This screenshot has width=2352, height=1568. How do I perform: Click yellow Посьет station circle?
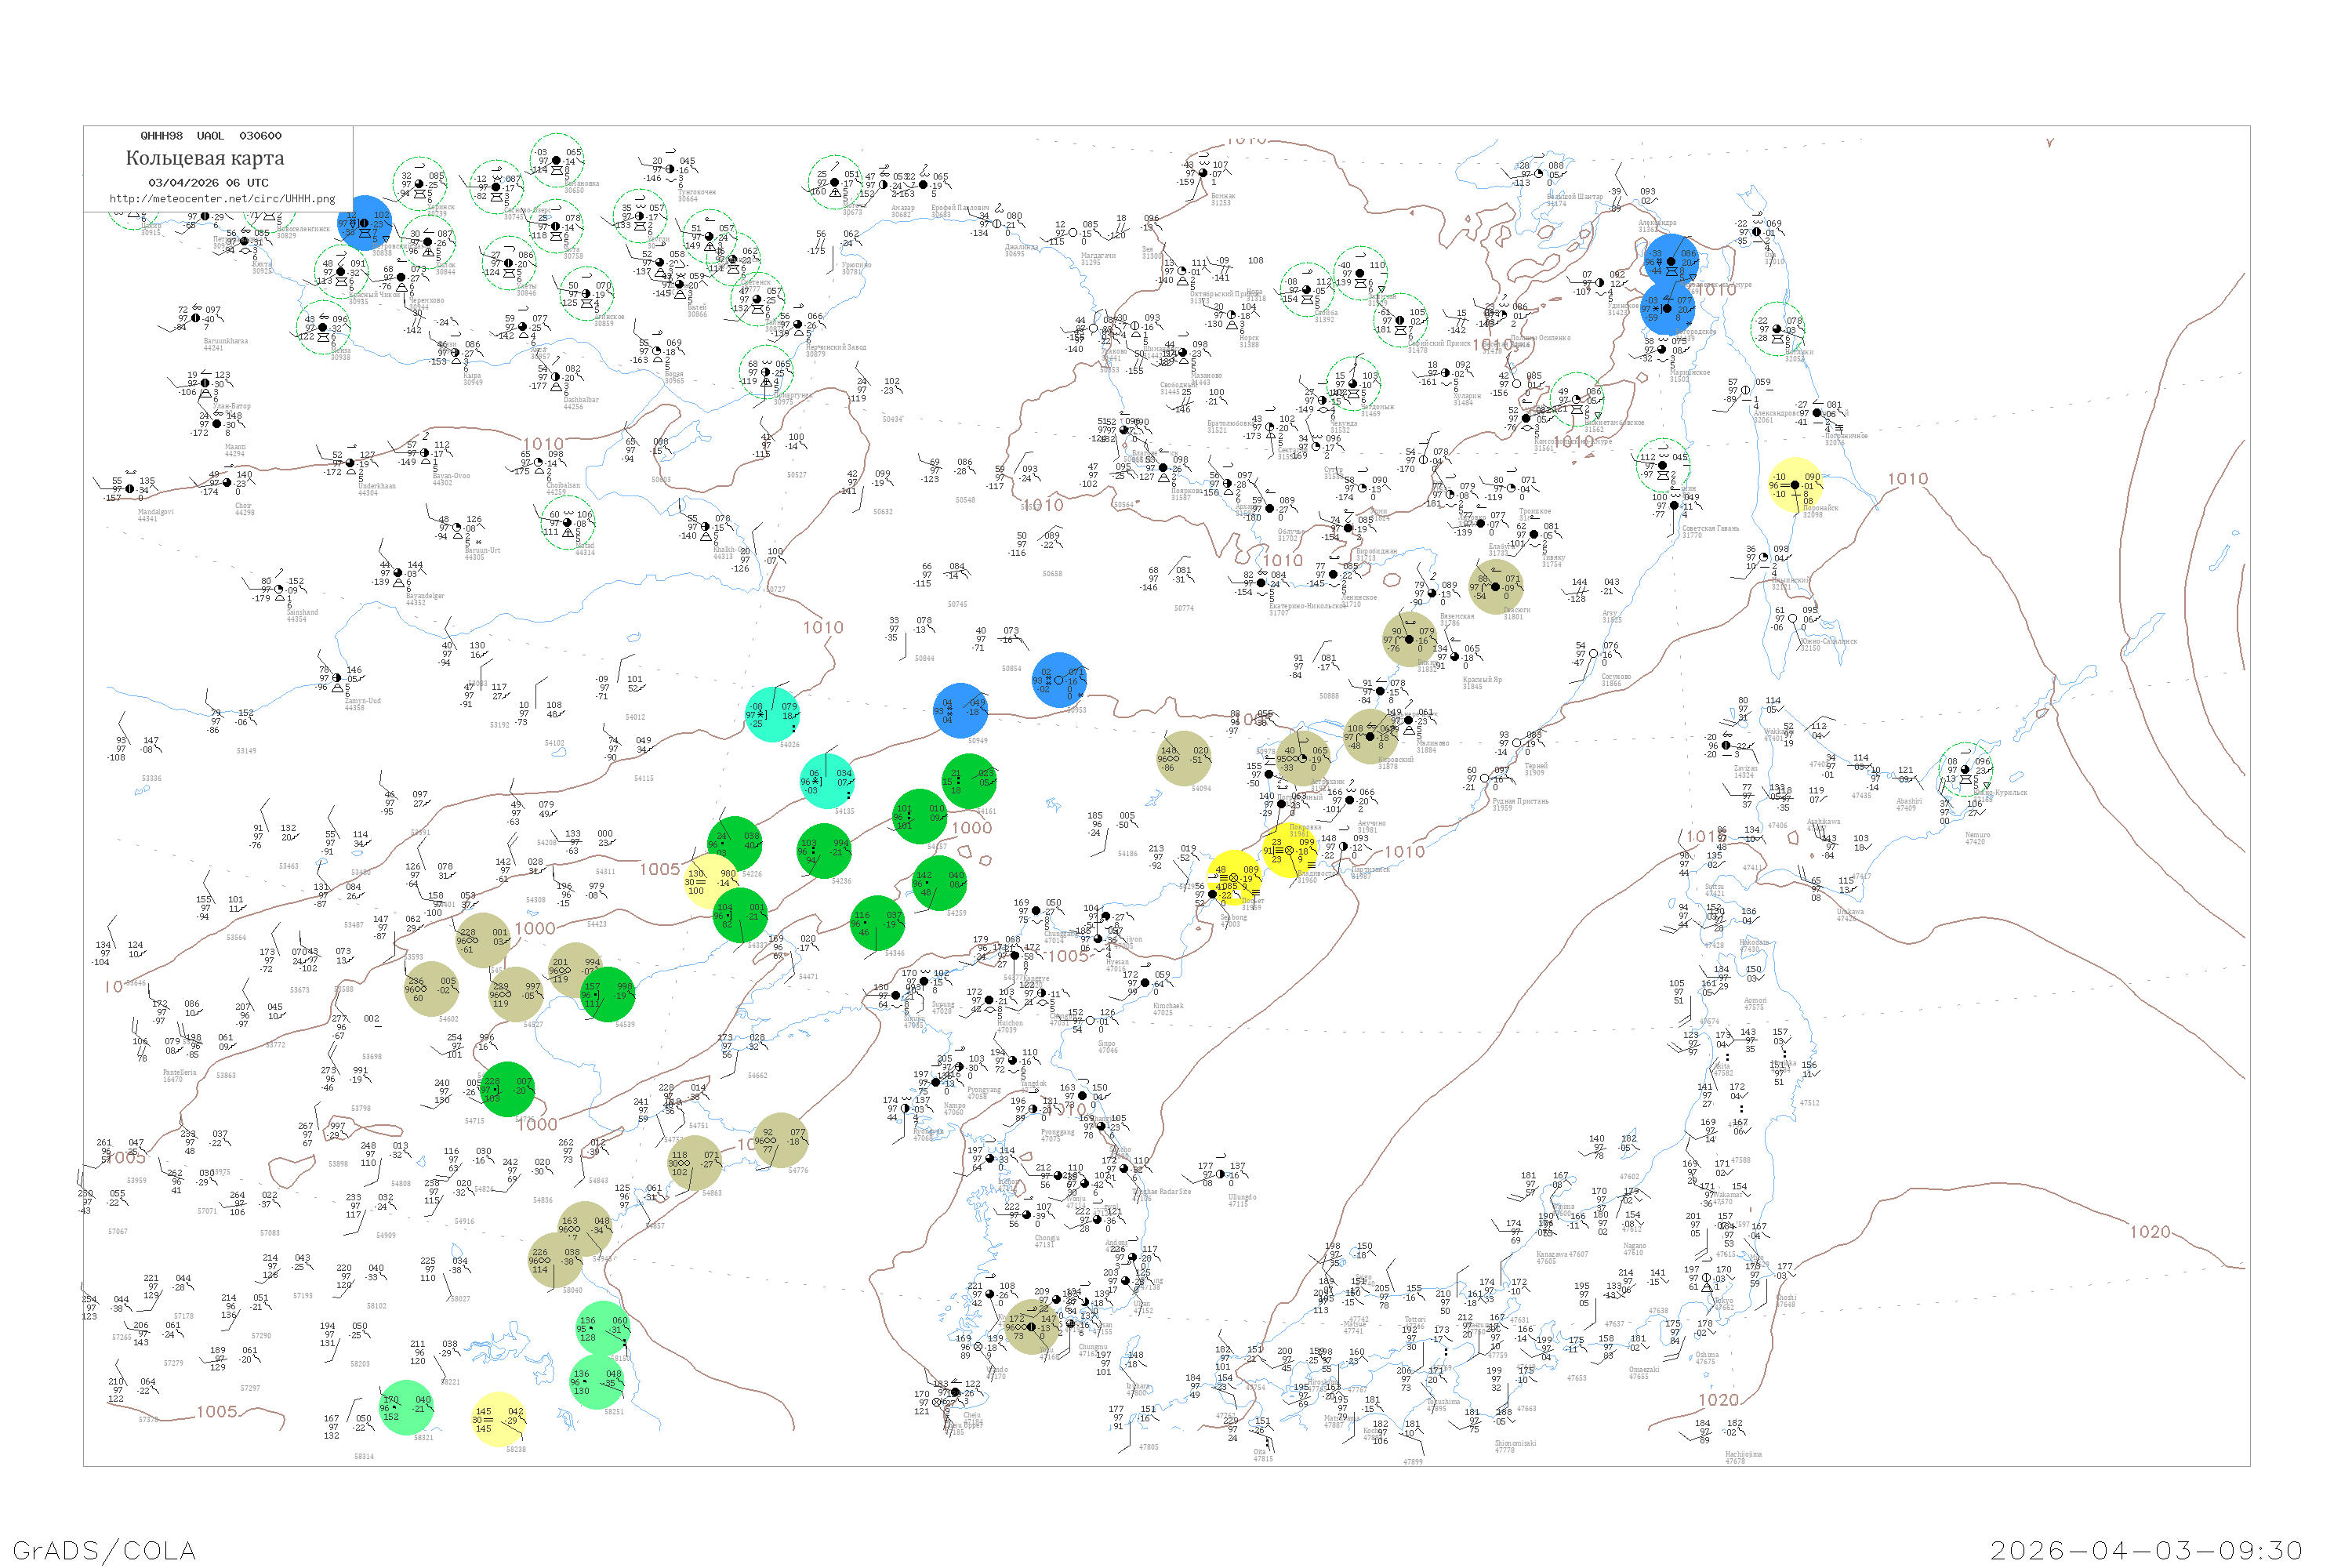(x=1234, y=878)
